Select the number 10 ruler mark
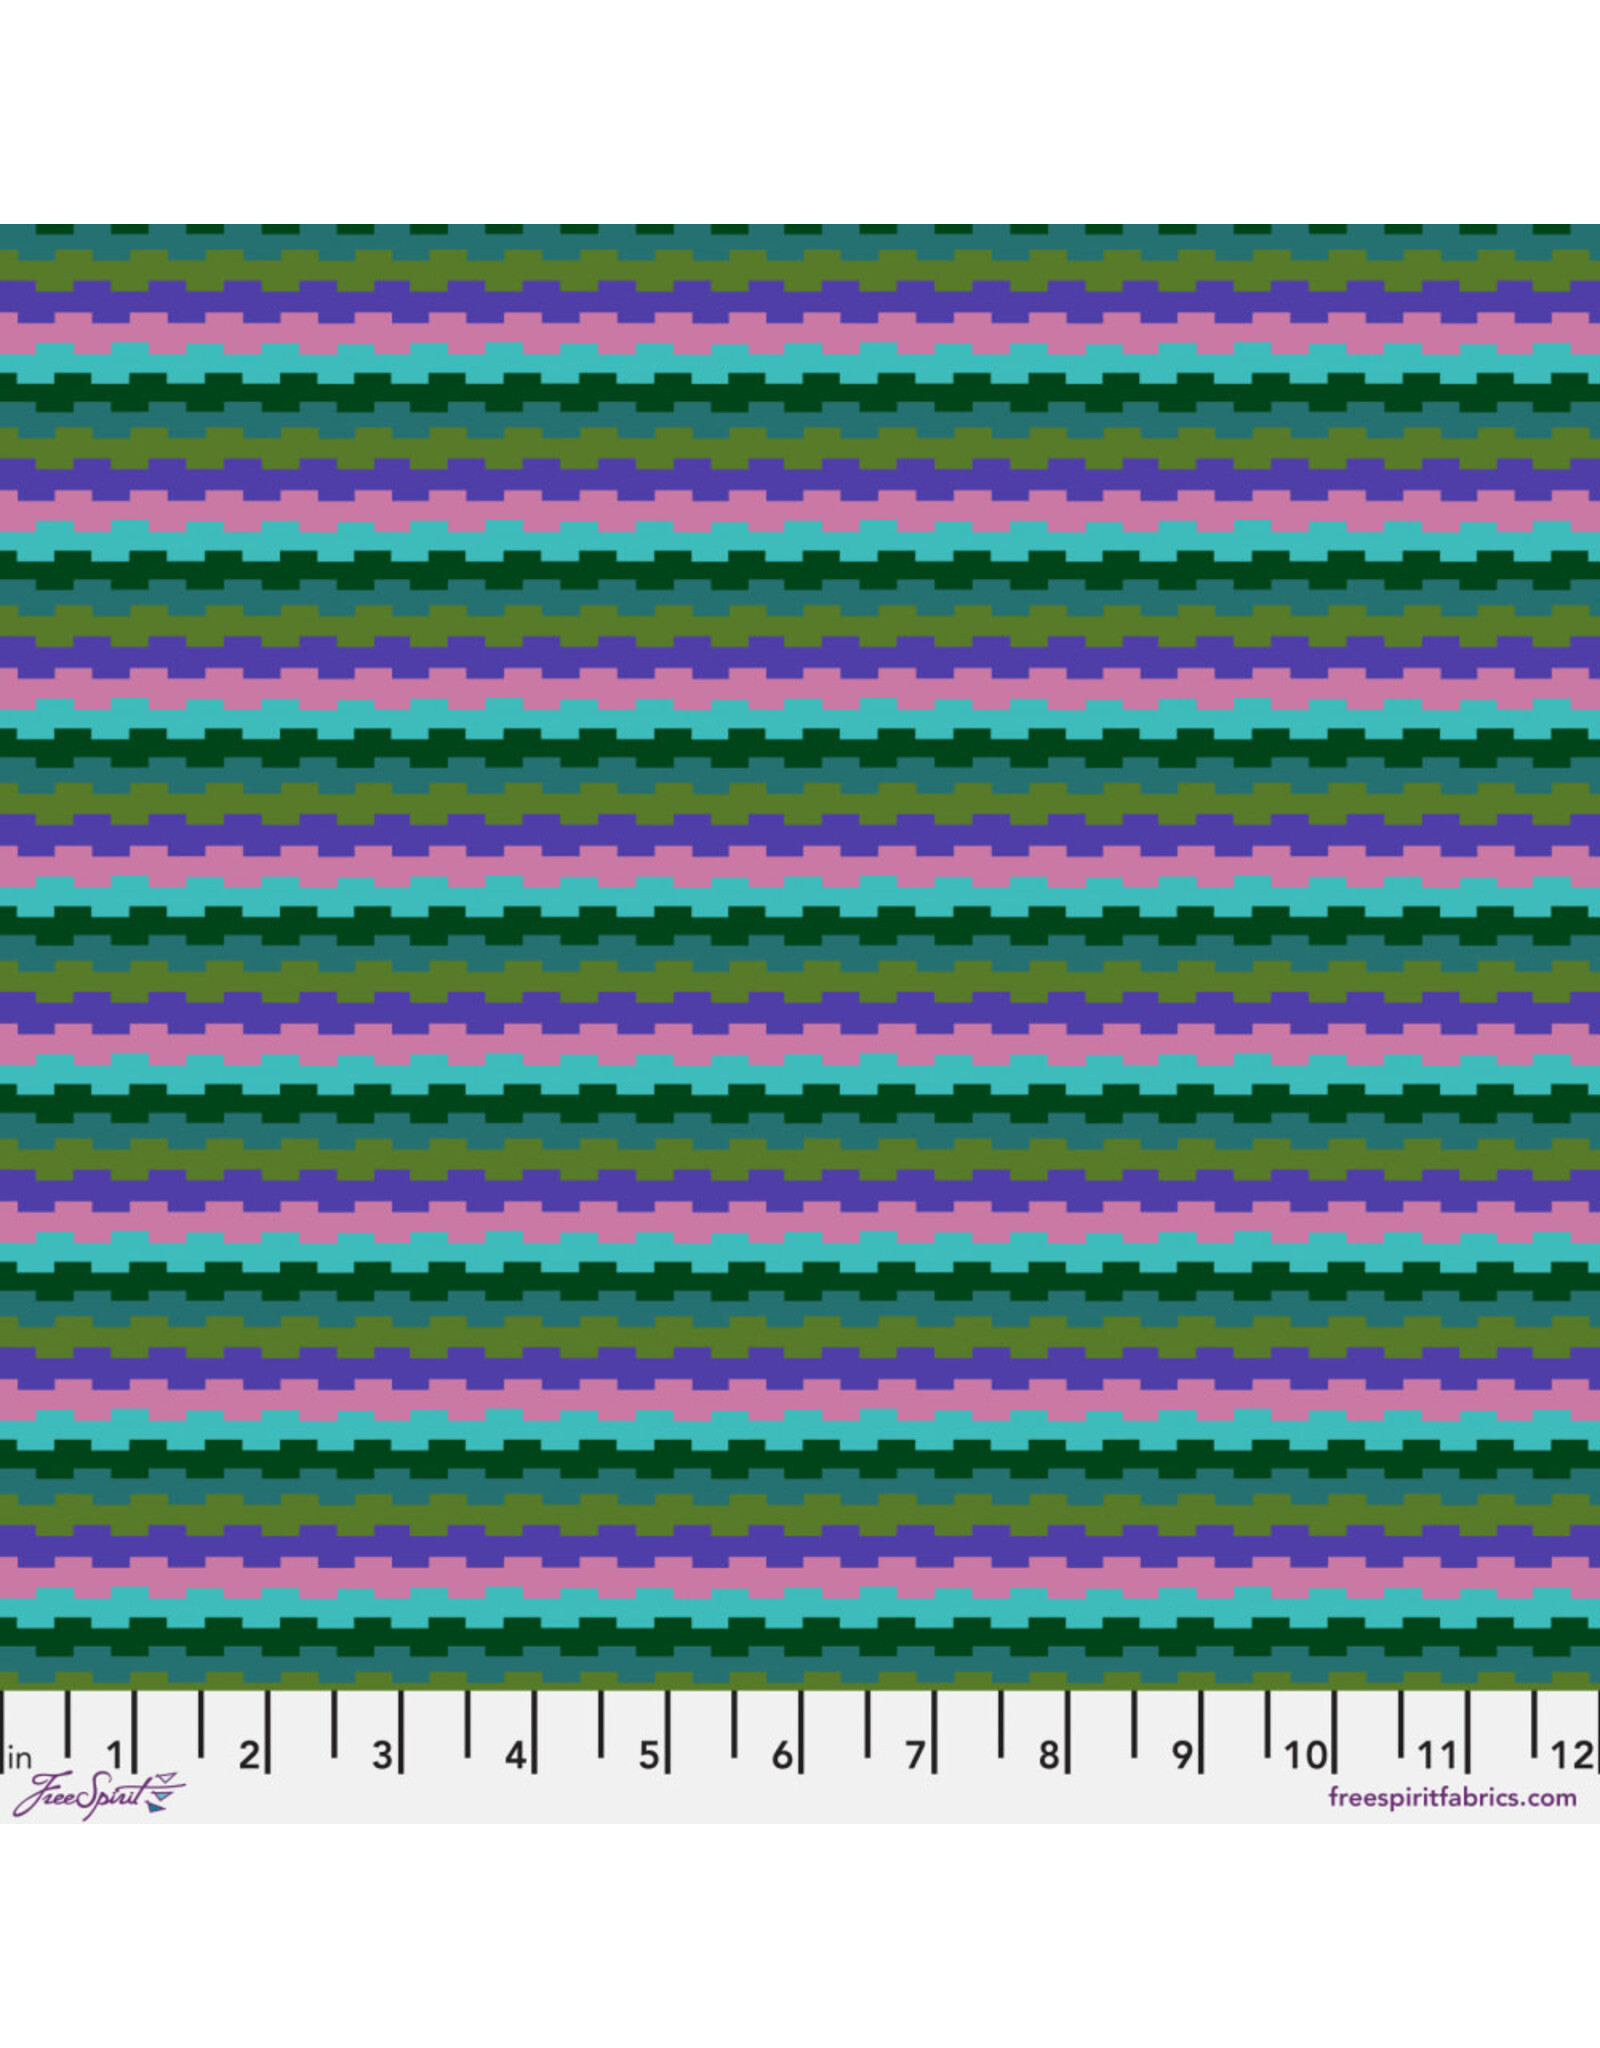This screenshot has width=1600, height=2048. point(1305,1754)
